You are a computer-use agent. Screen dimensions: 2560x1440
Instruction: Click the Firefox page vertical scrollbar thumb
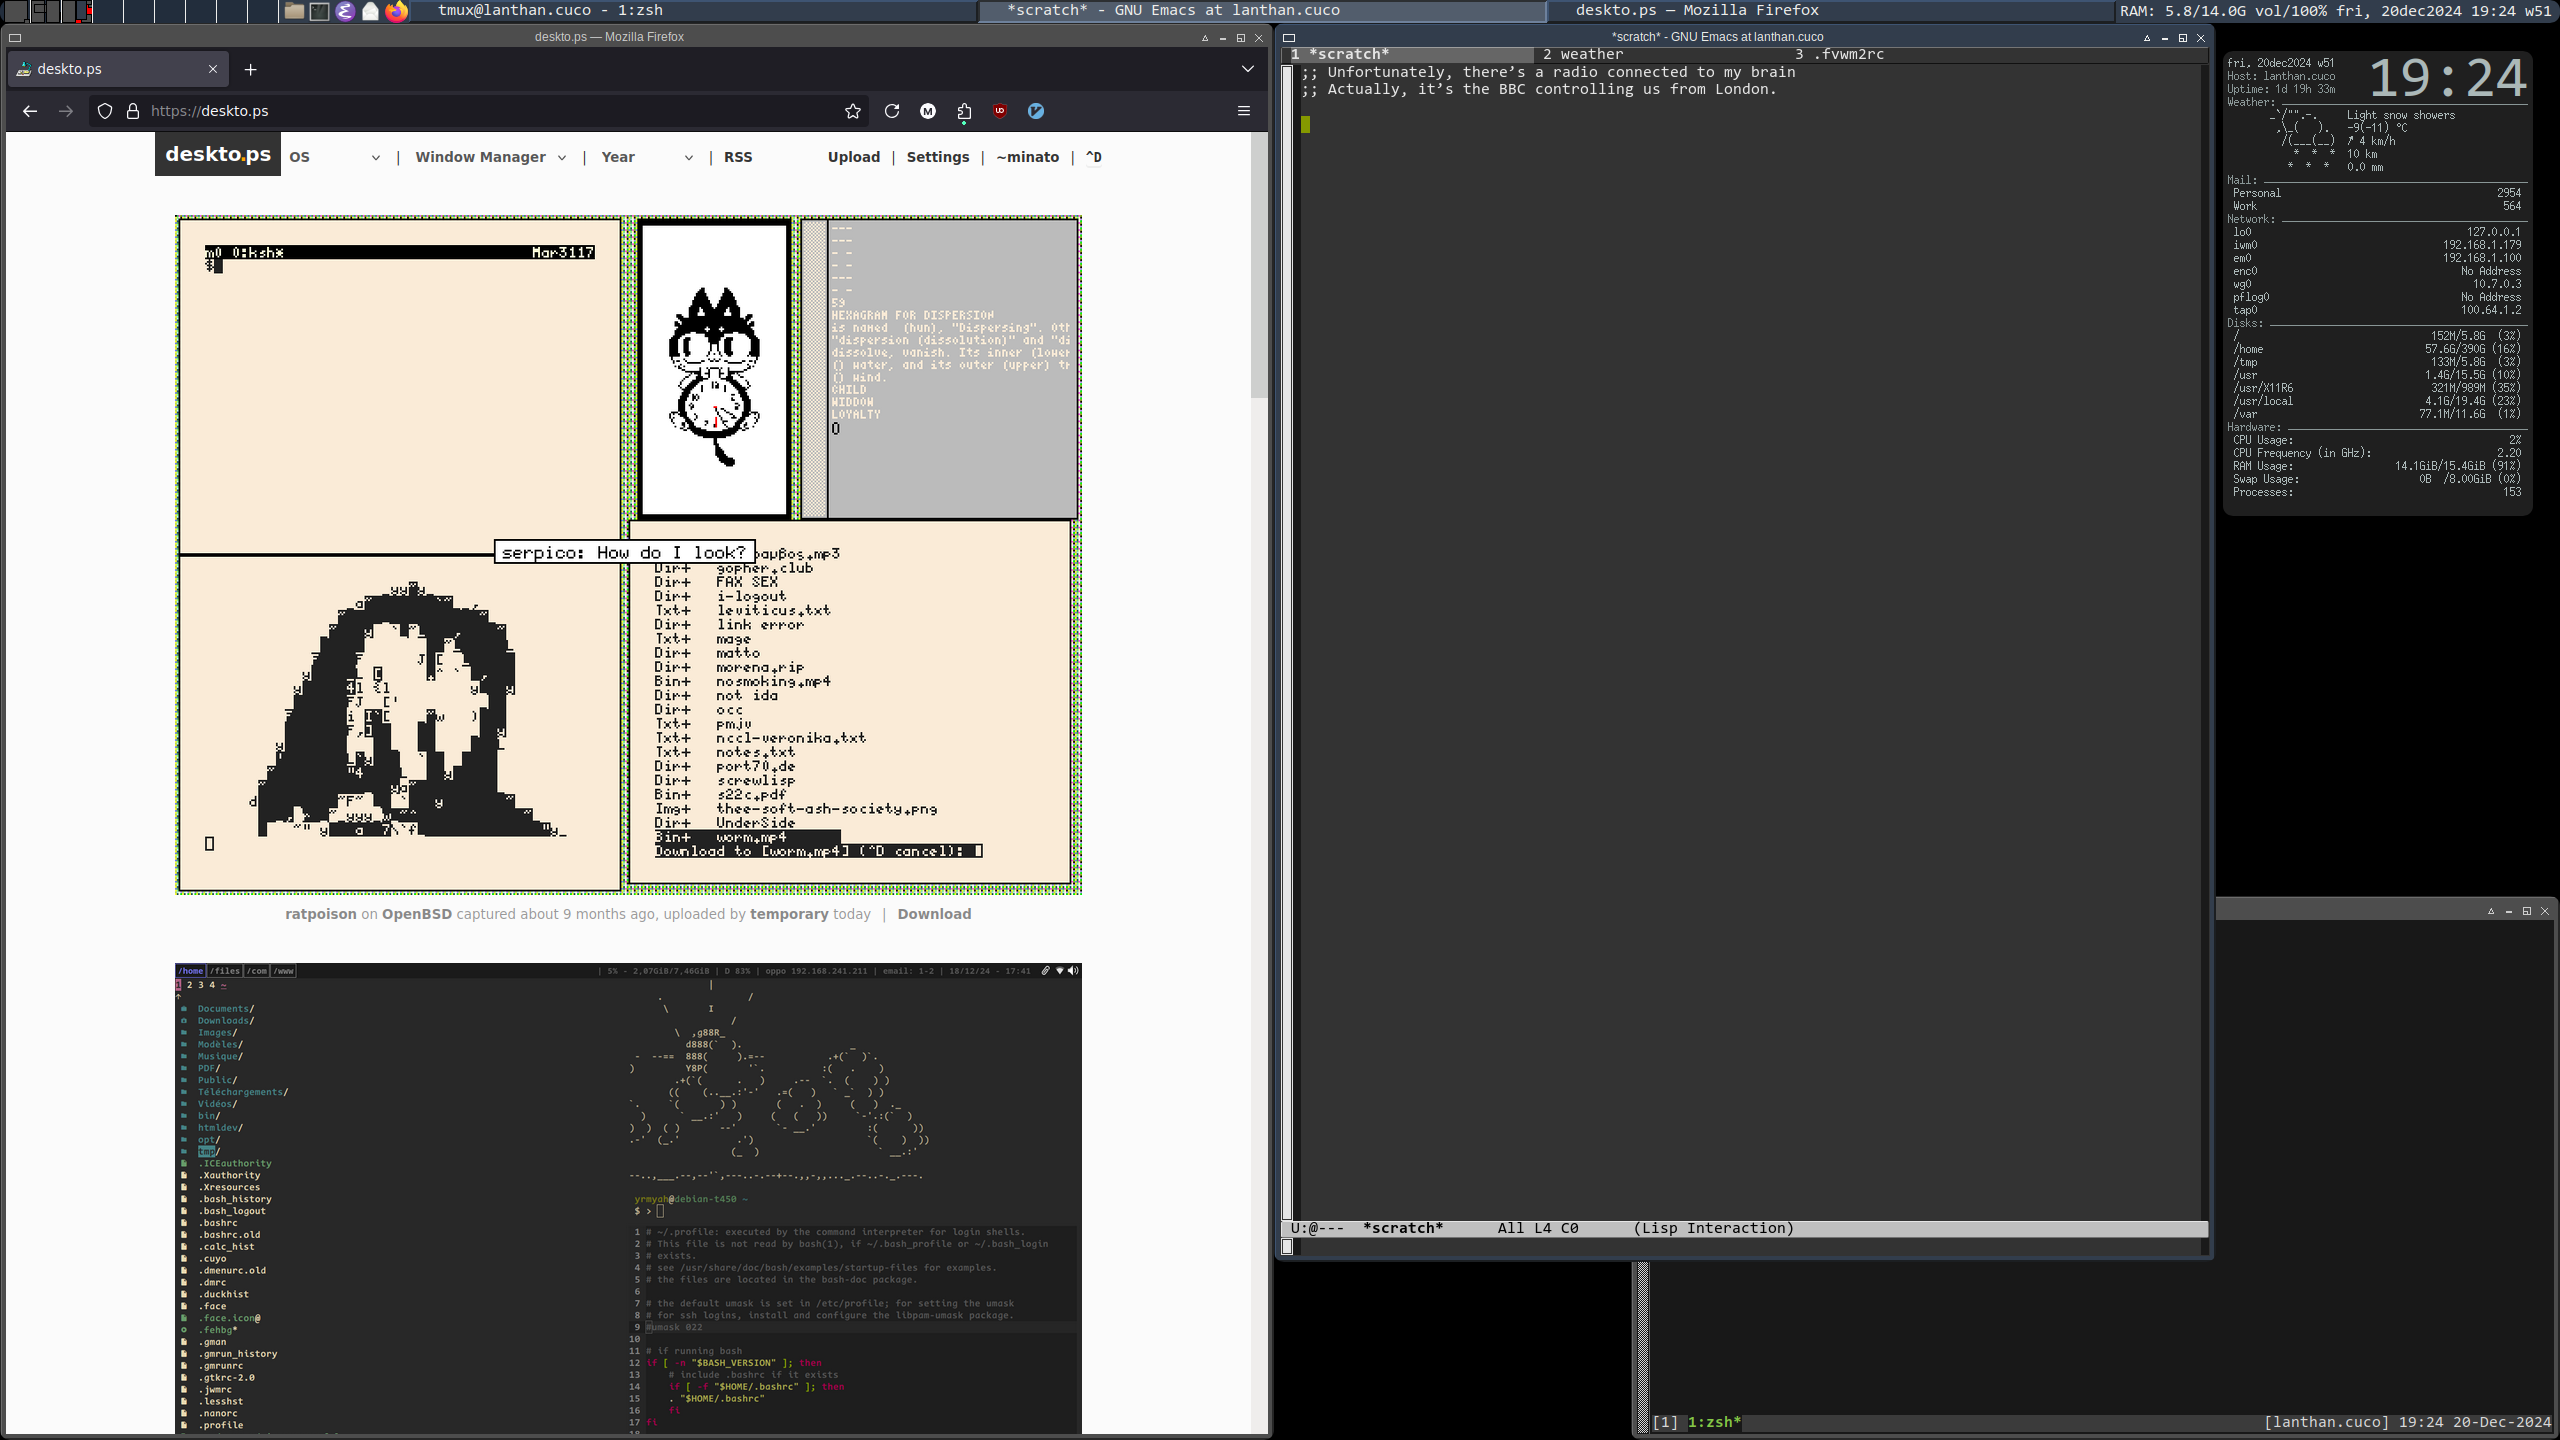click(x=1259, y=265)
